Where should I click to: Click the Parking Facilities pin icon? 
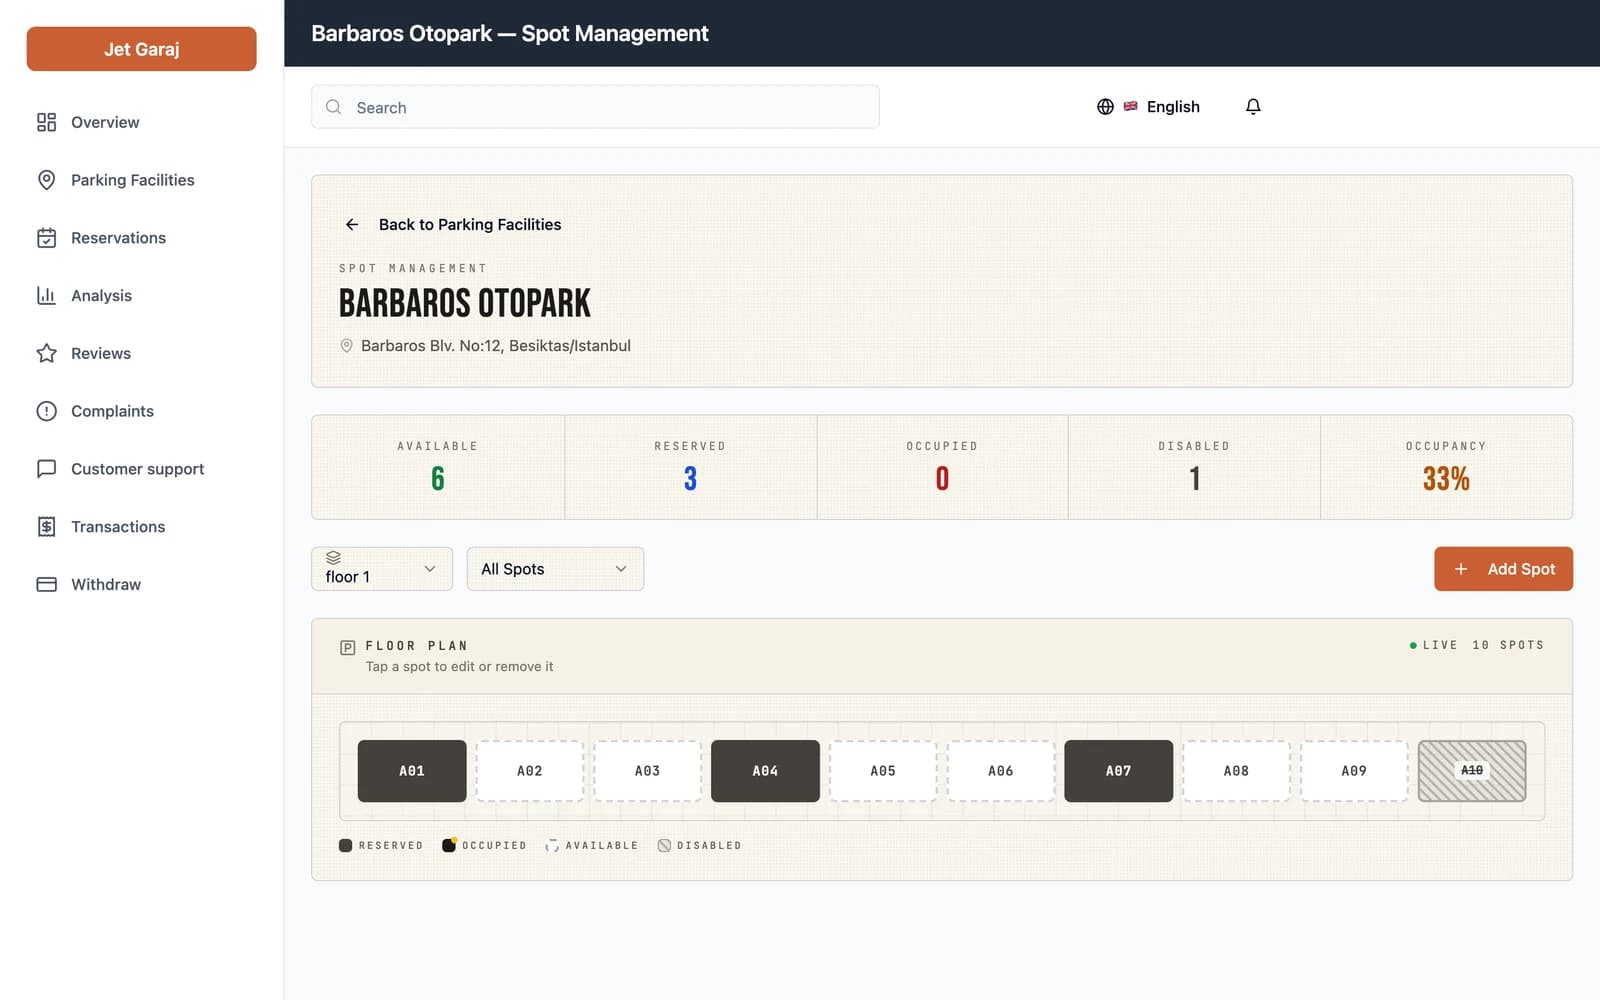click(x=46, y=180)
